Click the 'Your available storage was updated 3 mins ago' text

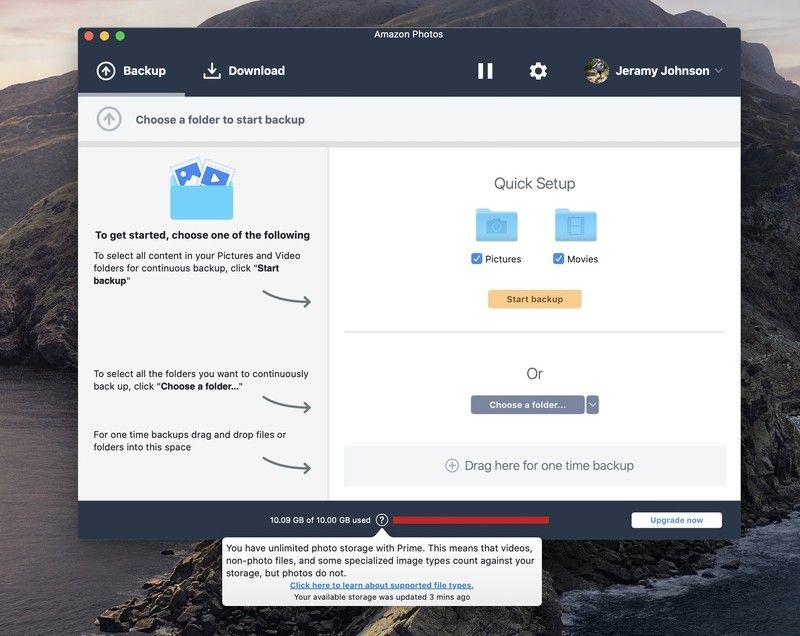pos(382,597)
